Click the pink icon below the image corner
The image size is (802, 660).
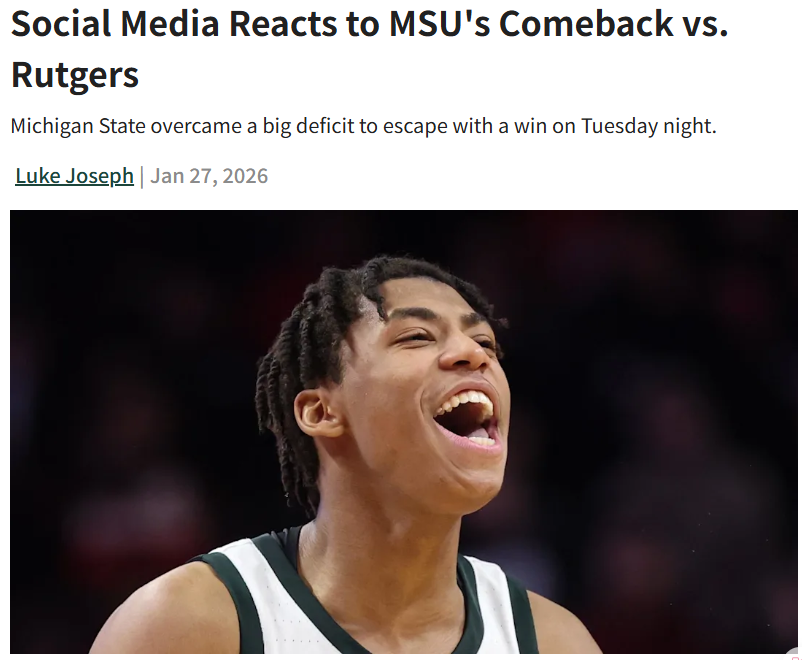coord(795,656)
